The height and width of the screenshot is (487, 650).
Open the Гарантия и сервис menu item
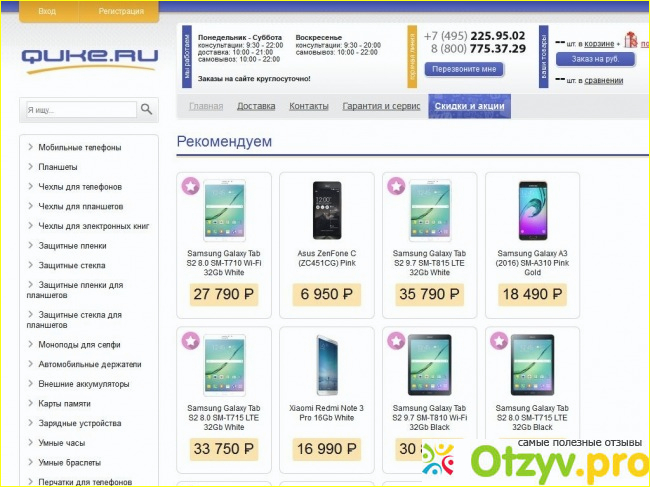tap(381, 106)
